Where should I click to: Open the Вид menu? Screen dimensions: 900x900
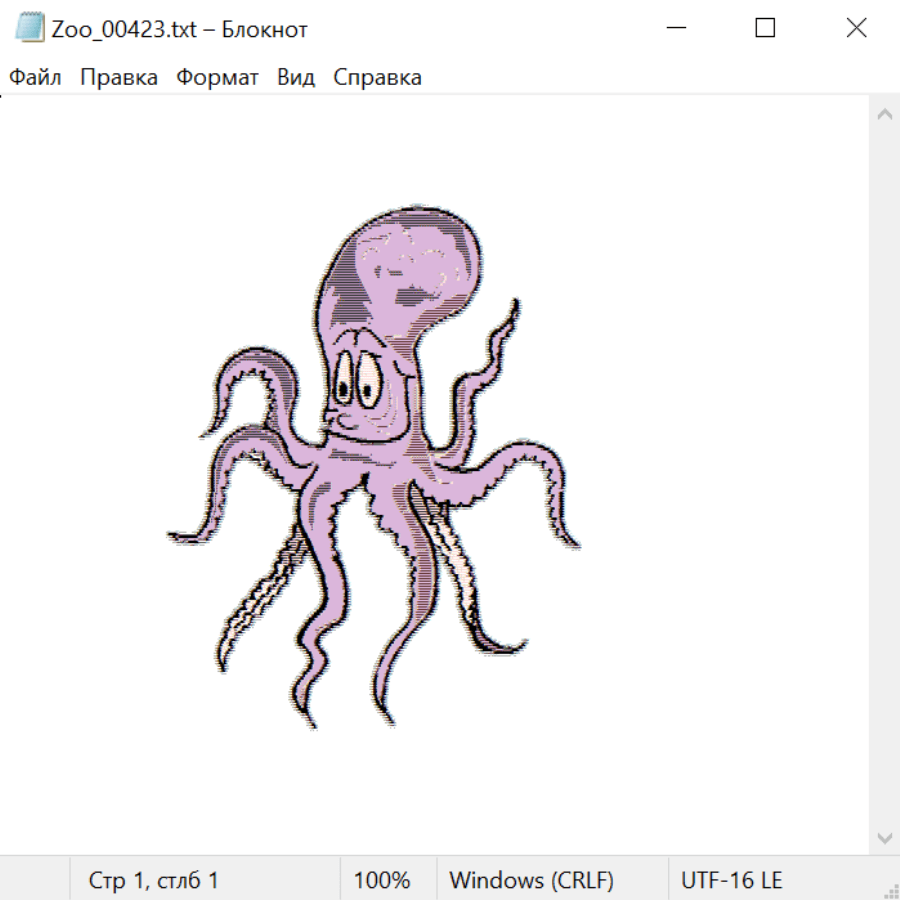295,77
